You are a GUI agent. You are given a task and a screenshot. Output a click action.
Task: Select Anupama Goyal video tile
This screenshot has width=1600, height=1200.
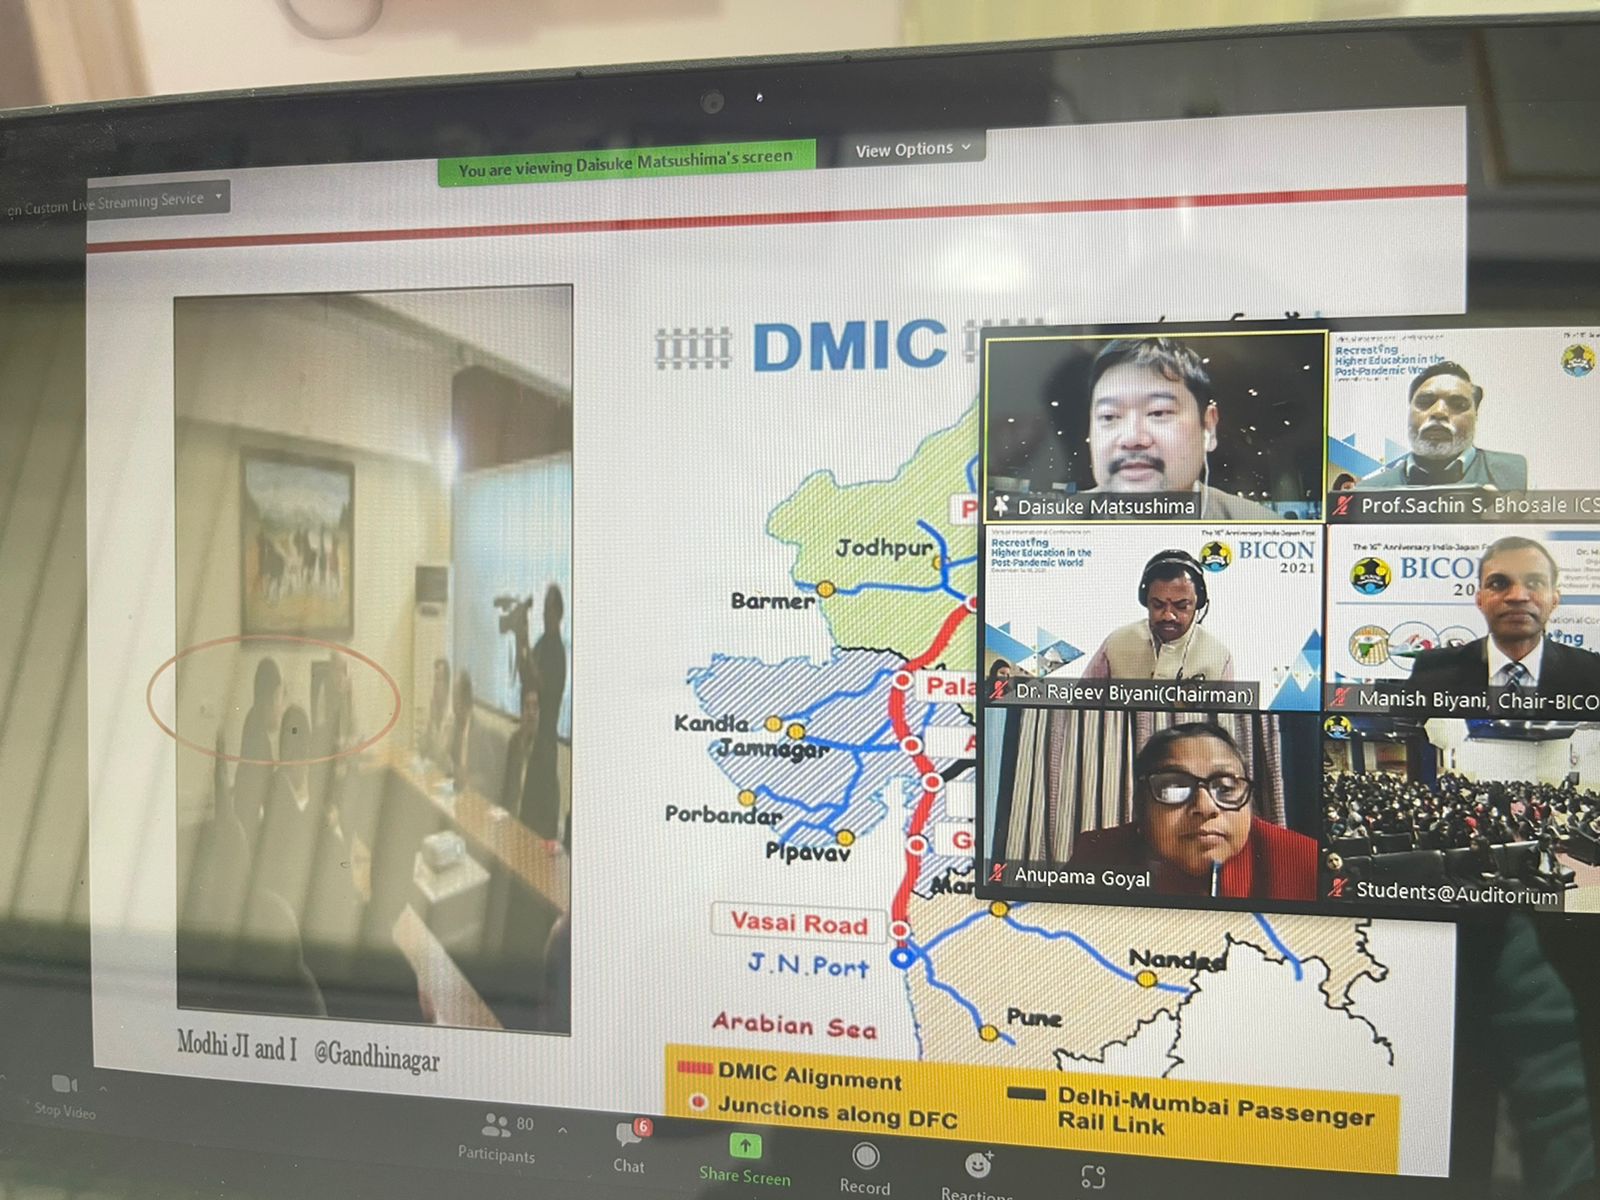[1150, 803]
